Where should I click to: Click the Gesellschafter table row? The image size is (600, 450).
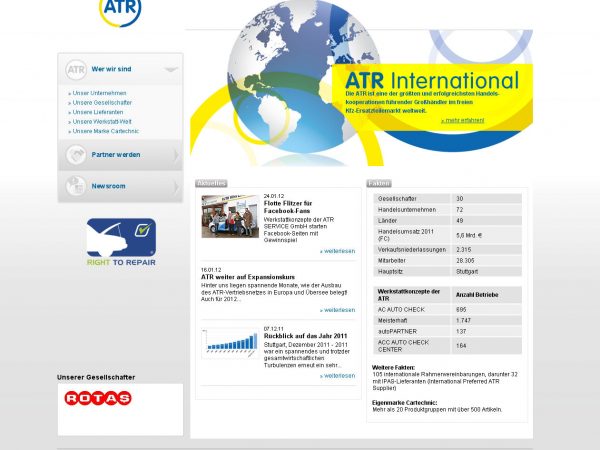pos(447,199)
